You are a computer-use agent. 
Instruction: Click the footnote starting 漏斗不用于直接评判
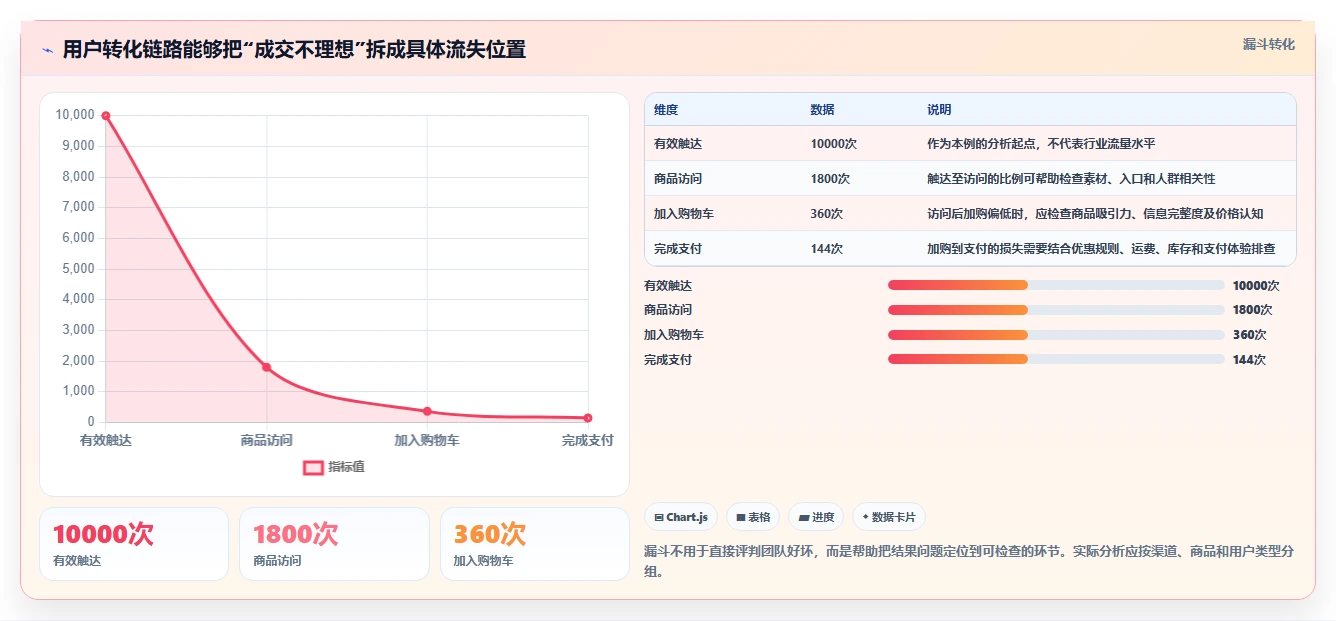(970, 562)
